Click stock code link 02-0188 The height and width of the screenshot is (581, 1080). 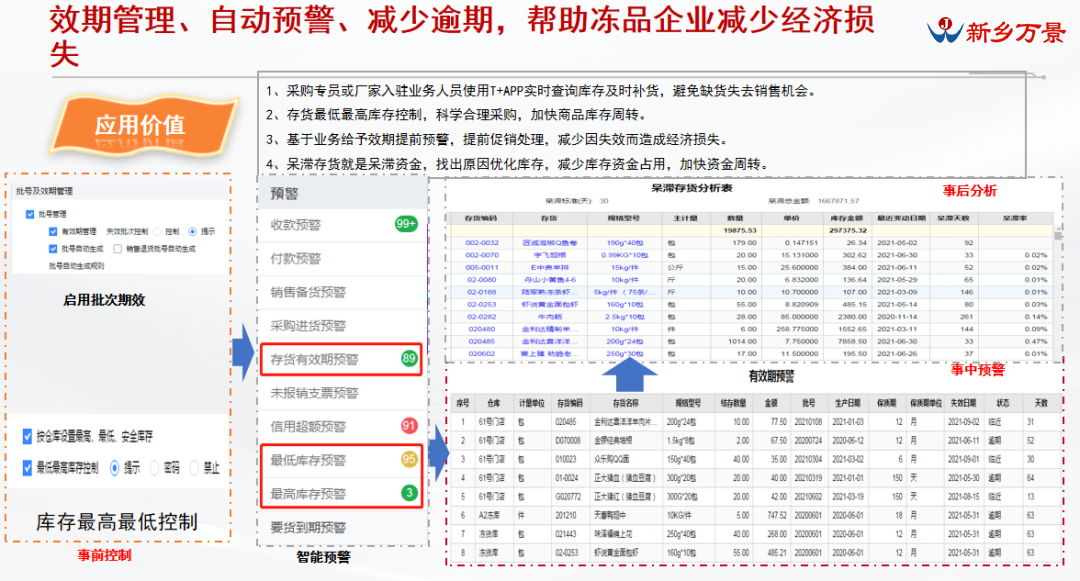481,291
